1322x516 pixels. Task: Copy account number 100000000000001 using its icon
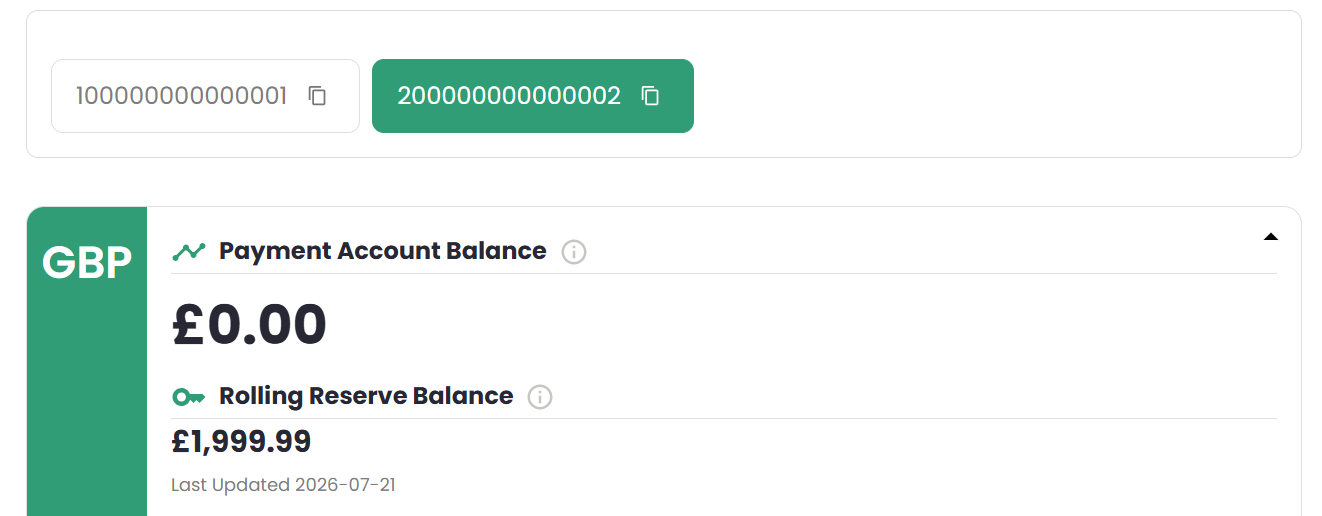(317, 96)
